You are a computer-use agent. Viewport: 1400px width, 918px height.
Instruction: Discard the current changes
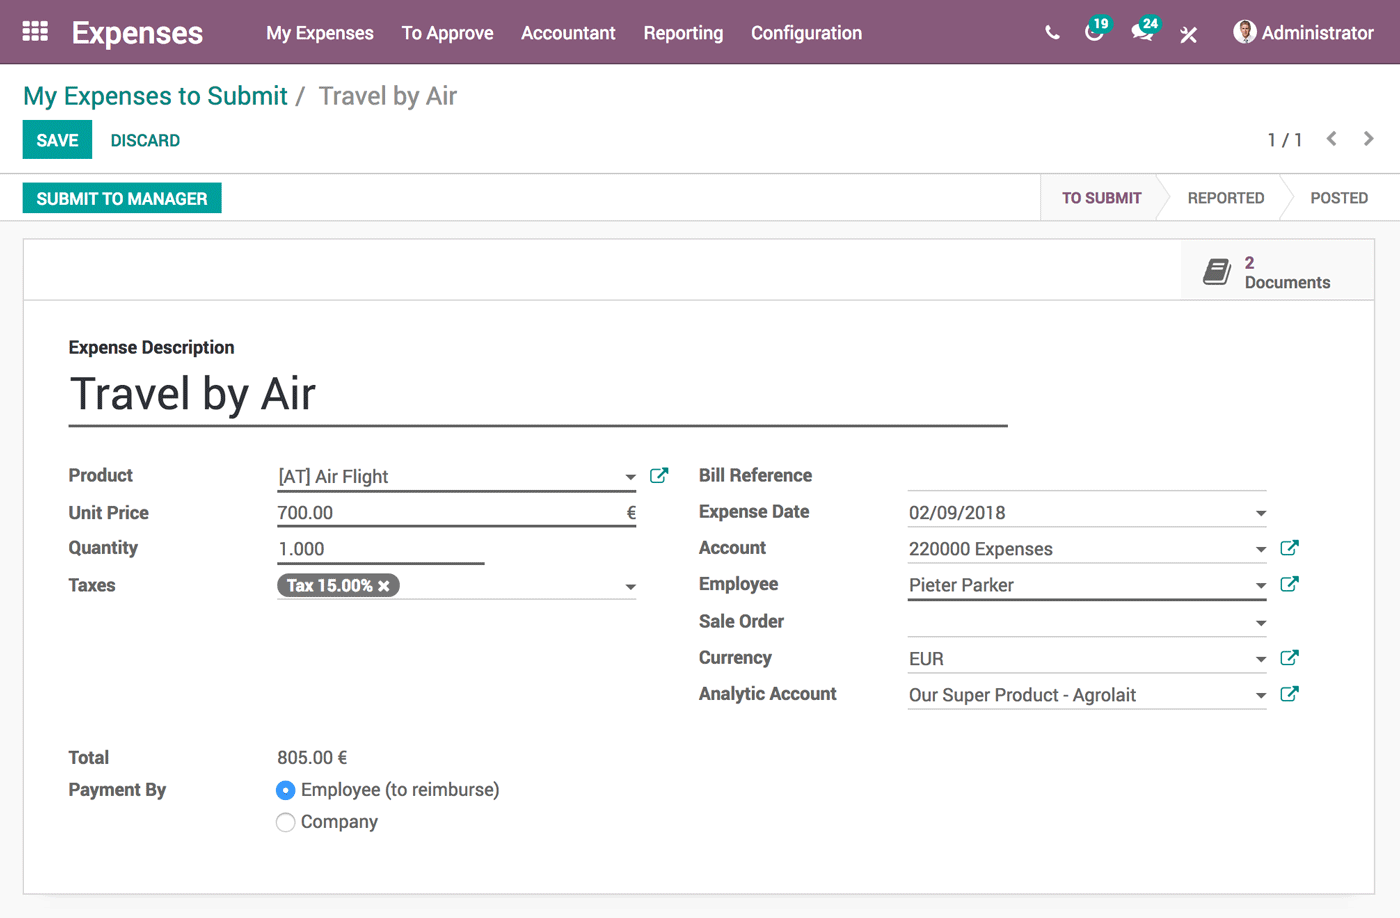(x=144, y=140)
